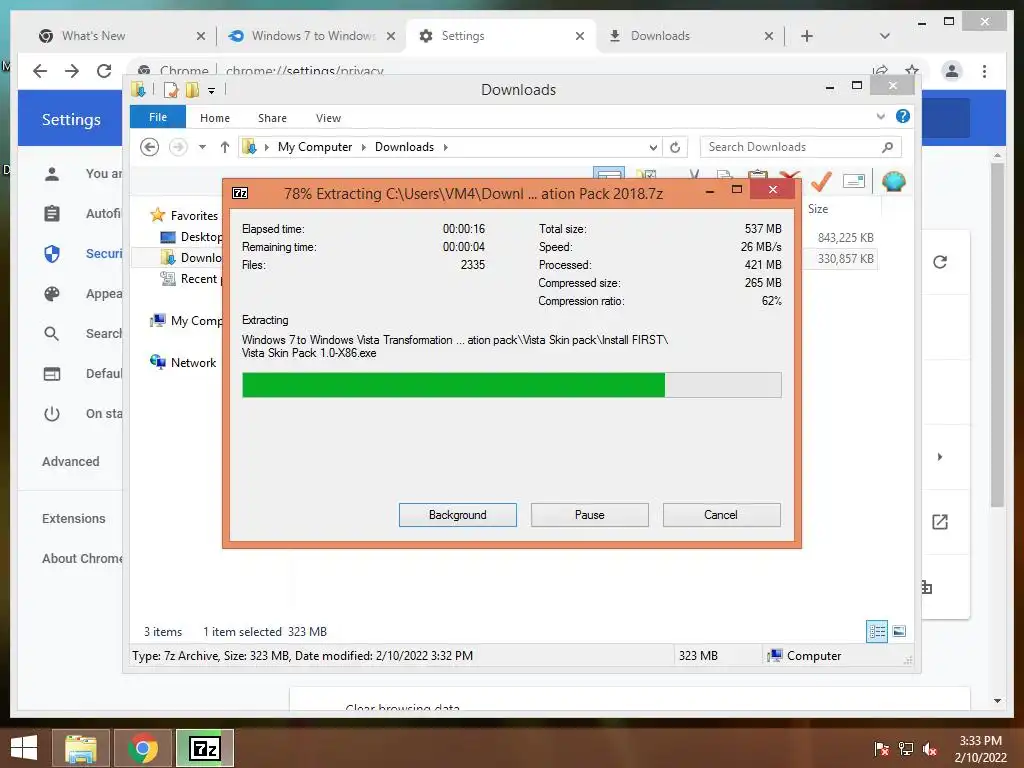Switch to Windows 7 to Windows tab
The width and height of the screenshot is (1024, 768).
click(x=312, y=36)
